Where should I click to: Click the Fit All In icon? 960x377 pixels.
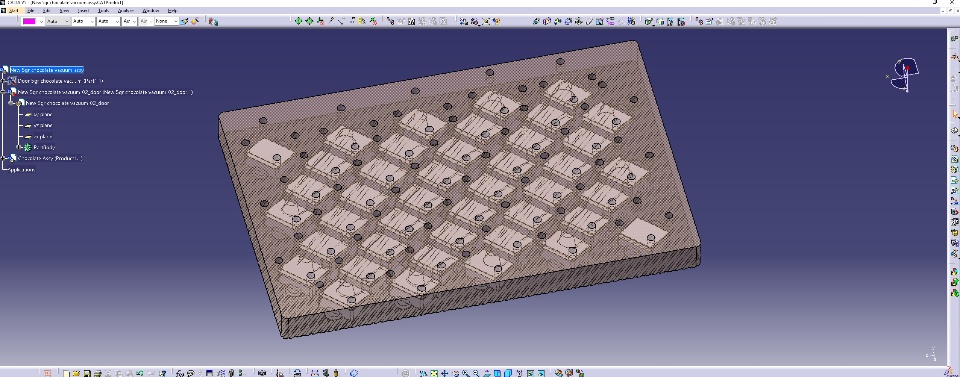tap(434, 373)
